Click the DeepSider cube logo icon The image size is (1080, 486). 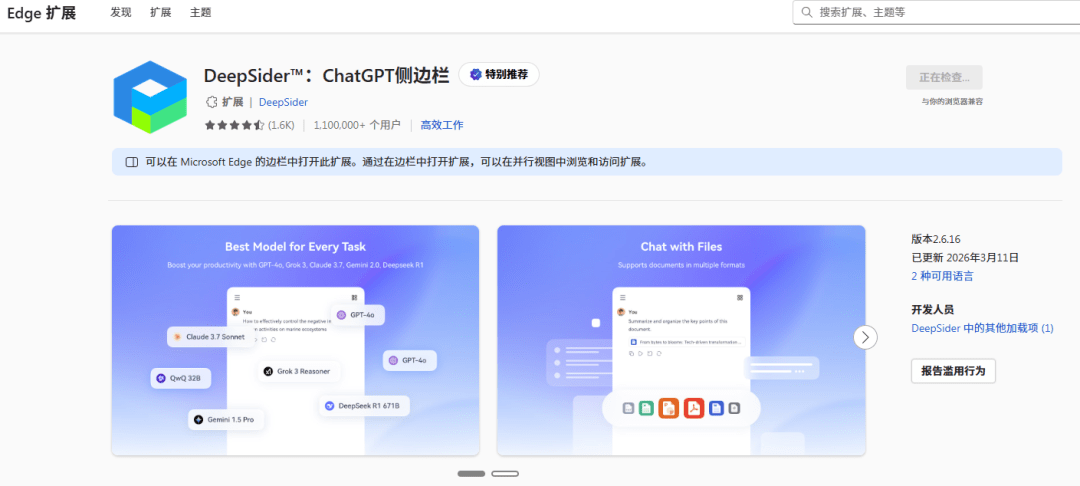[x=150, y=97]
